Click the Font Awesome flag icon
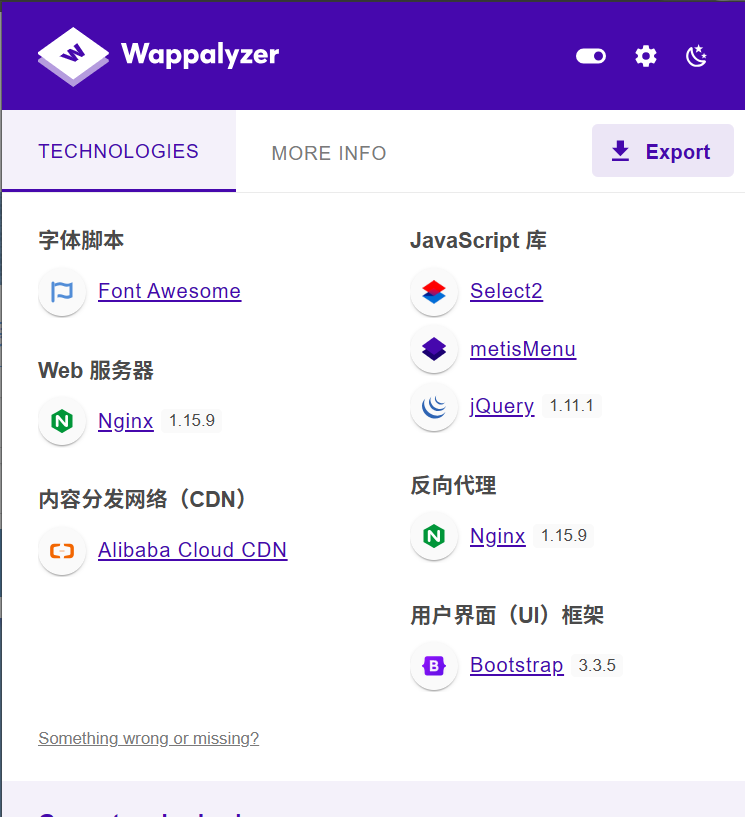Viewport: 745px width, 817px height. [x=62, y=291]
